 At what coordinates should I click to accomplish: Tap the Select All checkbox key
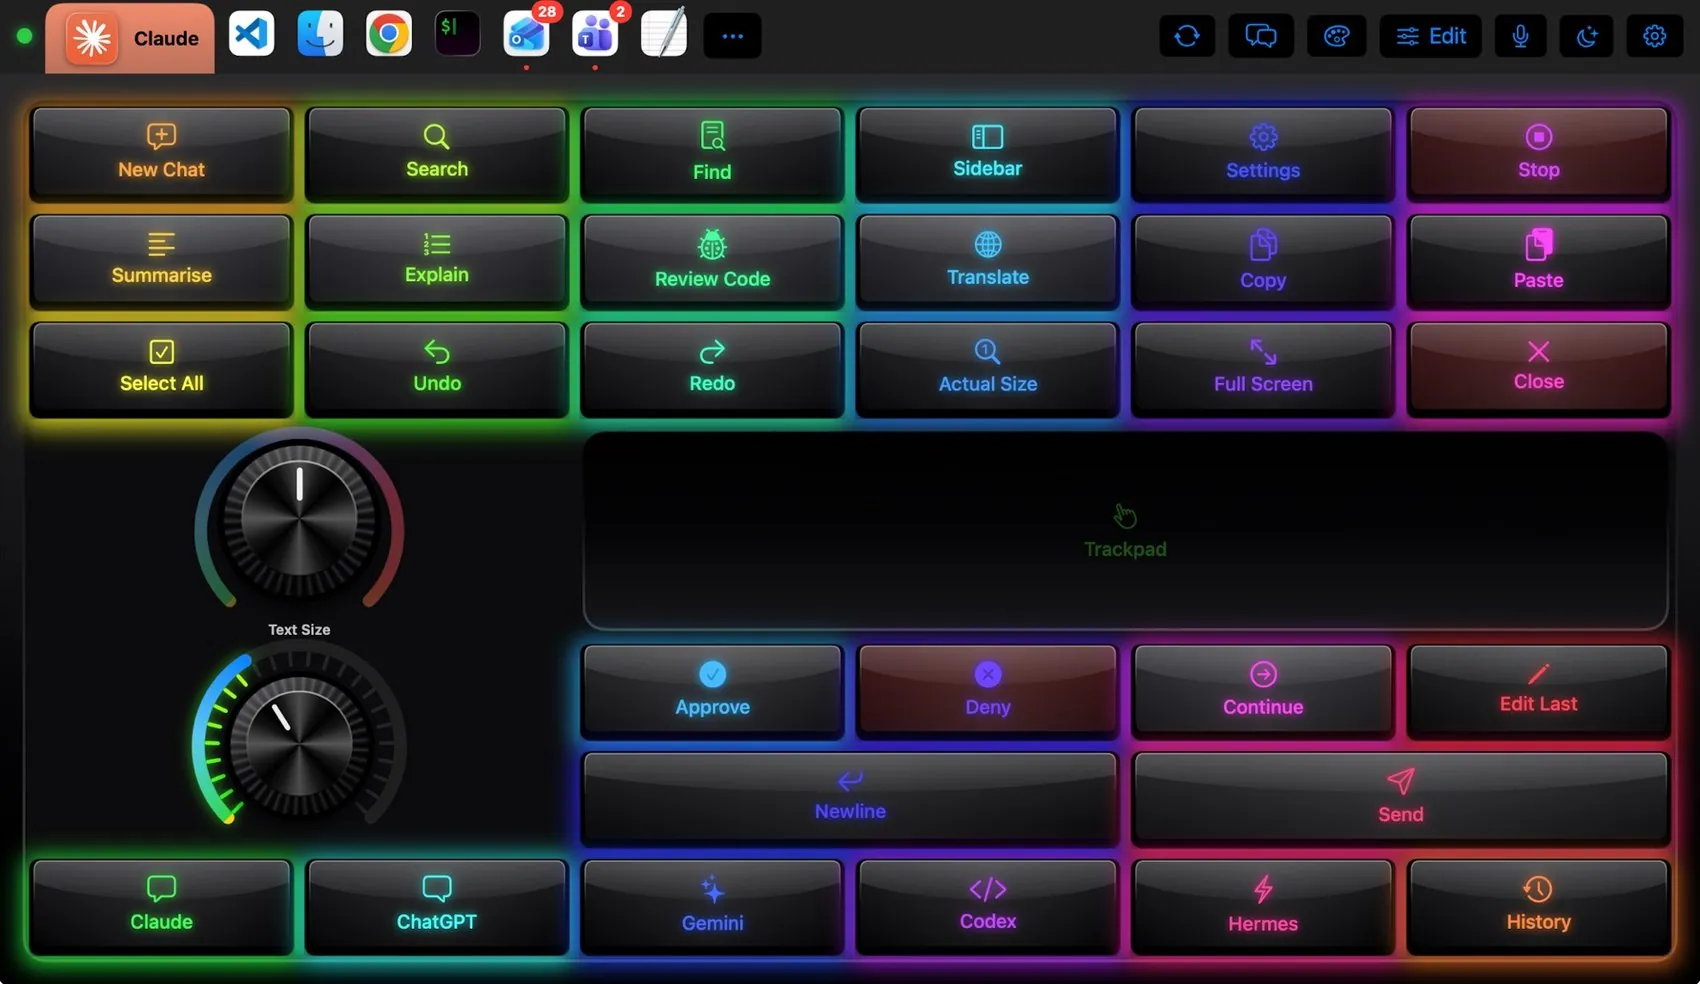pyautogui.click(x=161, y=368)
